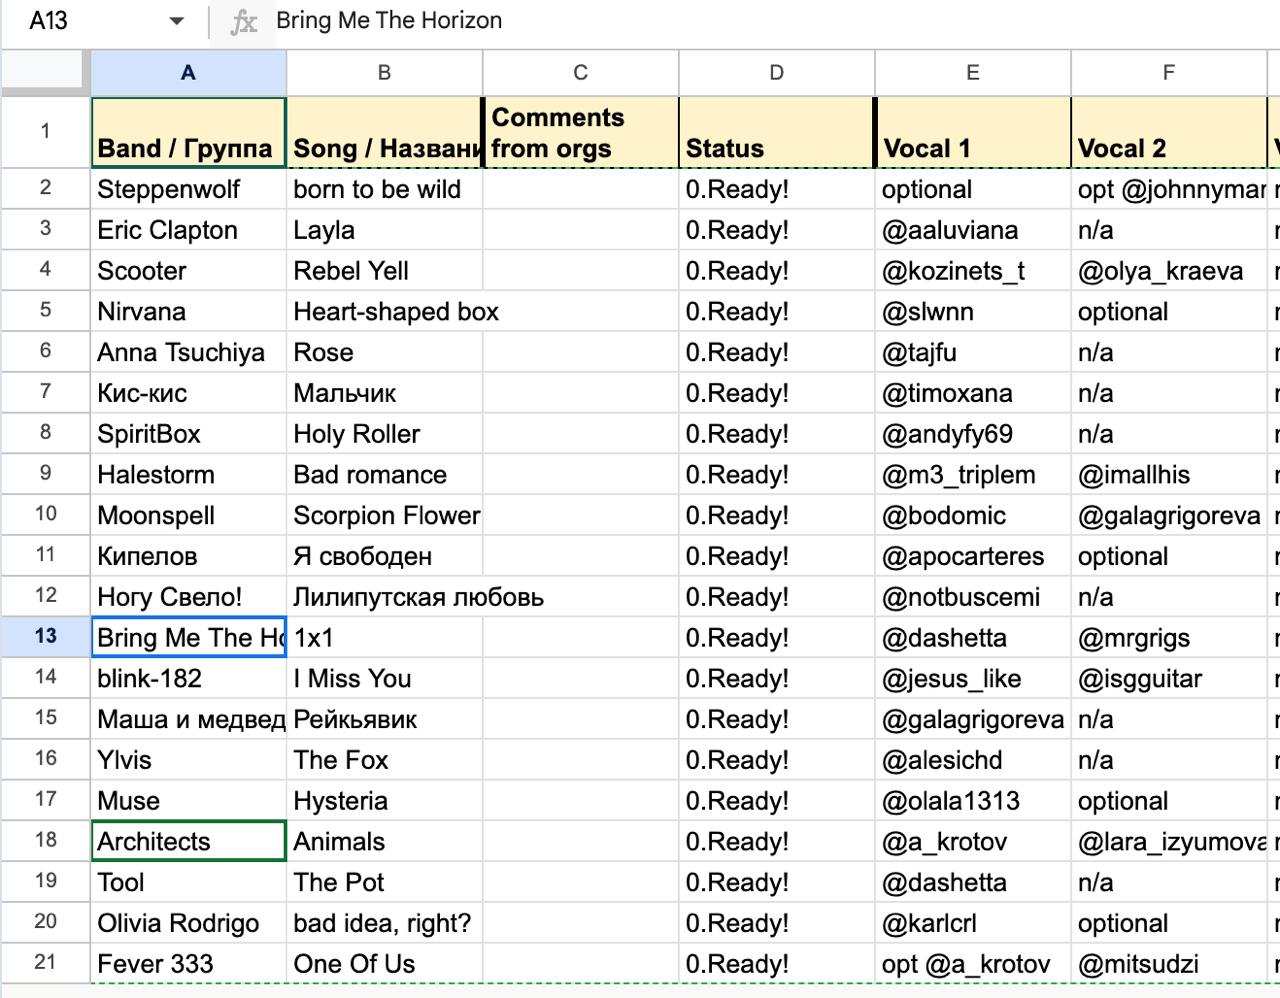Click the fx function icon
Image resolution: width=1280 pixels, height=998 pixels.
(x=243, y=21)
